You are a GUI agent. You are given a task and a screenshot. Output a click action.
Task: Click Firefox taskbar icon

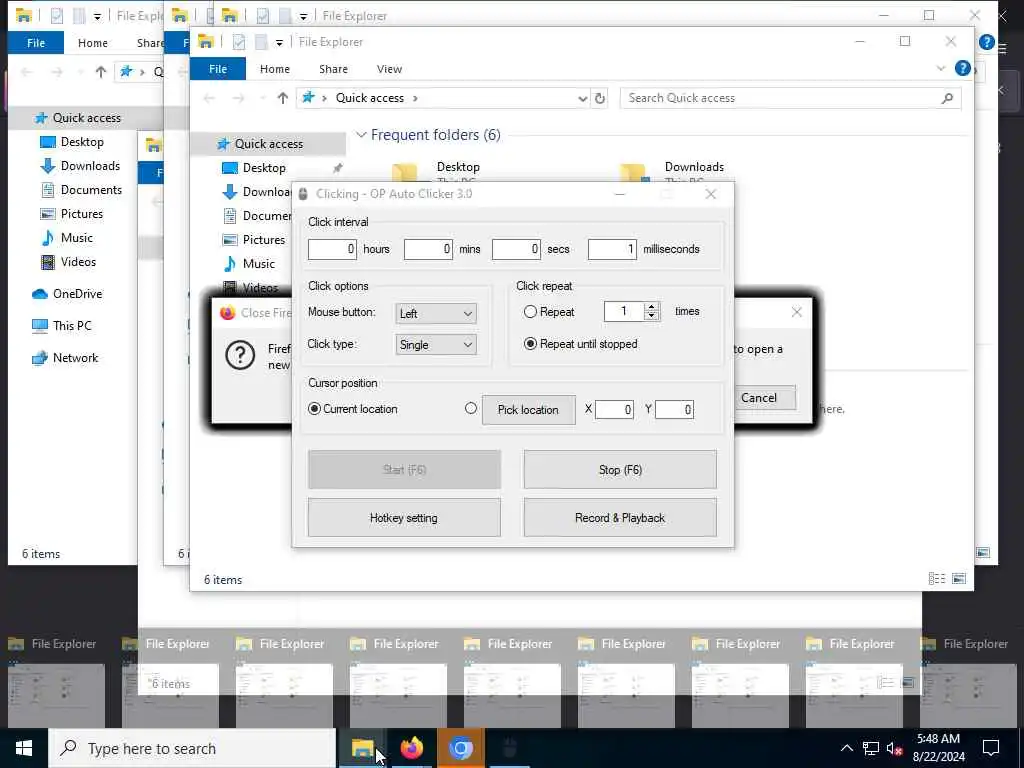[411, 748]
